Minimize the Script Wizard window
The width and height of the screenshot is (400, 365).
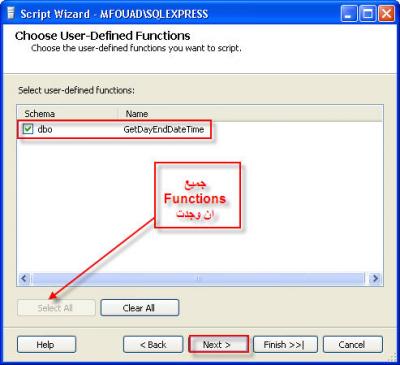click(x=349, y=14)
